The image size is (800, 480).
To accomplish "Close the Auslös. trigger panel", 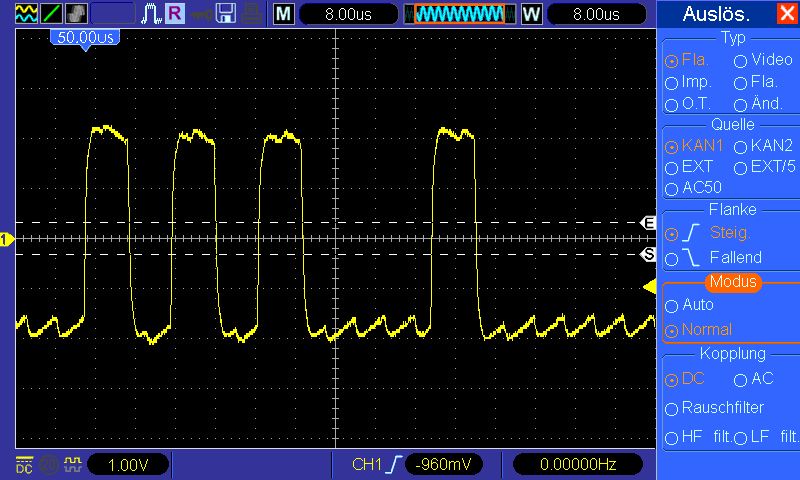I will tap(786, 13).
